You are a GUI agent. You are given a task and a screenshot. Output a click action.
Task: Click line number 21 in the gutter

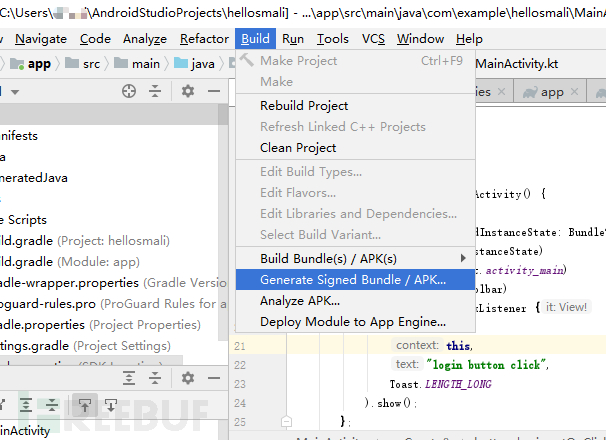pos(240,346)
